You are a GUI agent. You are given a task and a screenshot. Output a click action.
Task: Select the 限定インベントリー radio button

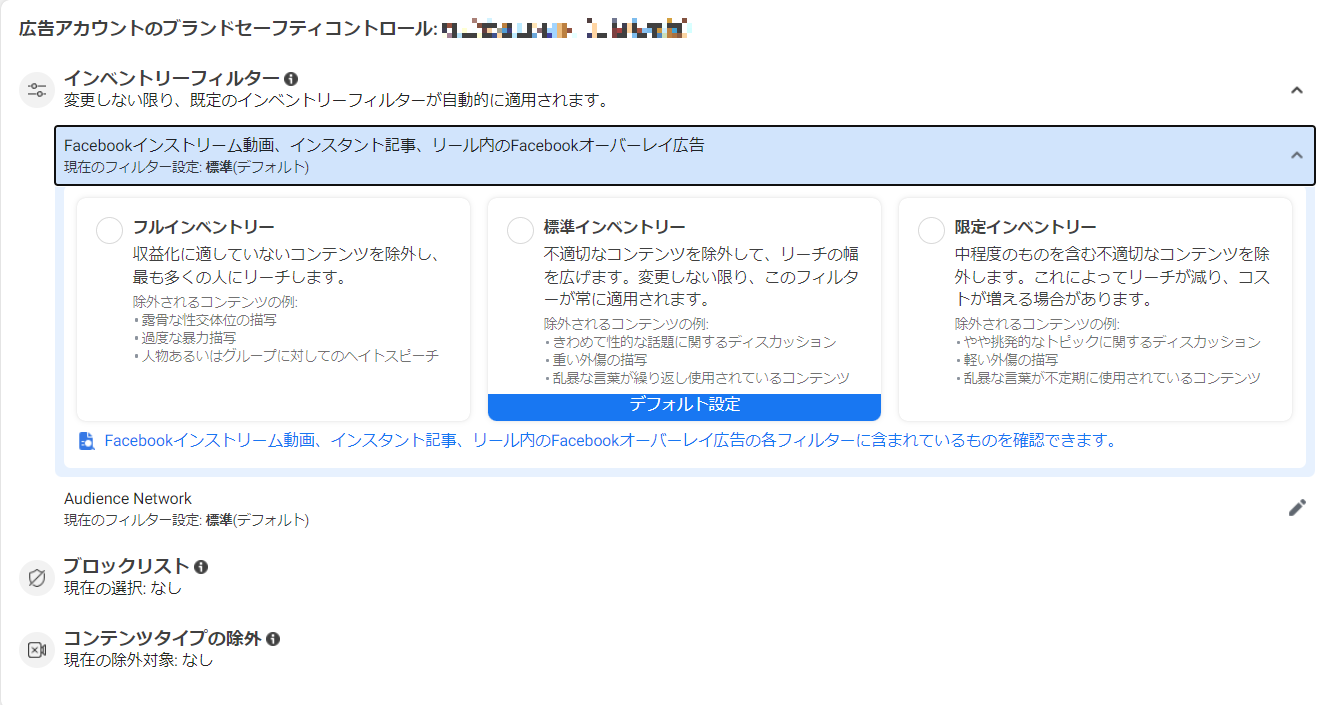(931, 230)
